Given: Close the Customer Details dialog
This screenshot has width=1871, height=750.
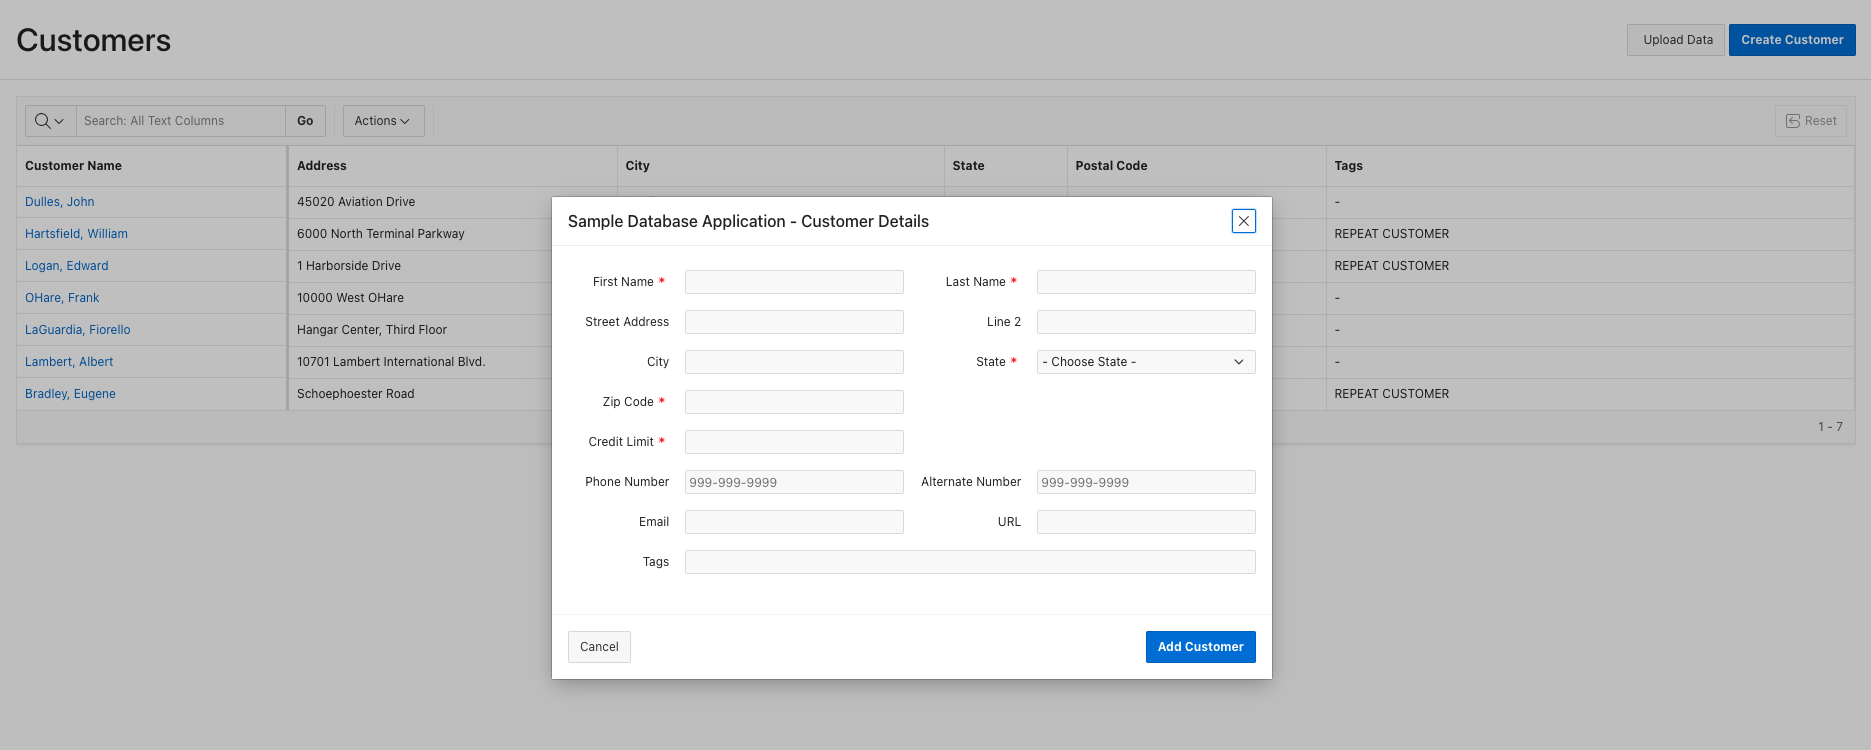Looking at the screenshot, I should (x=1243, y=221).
